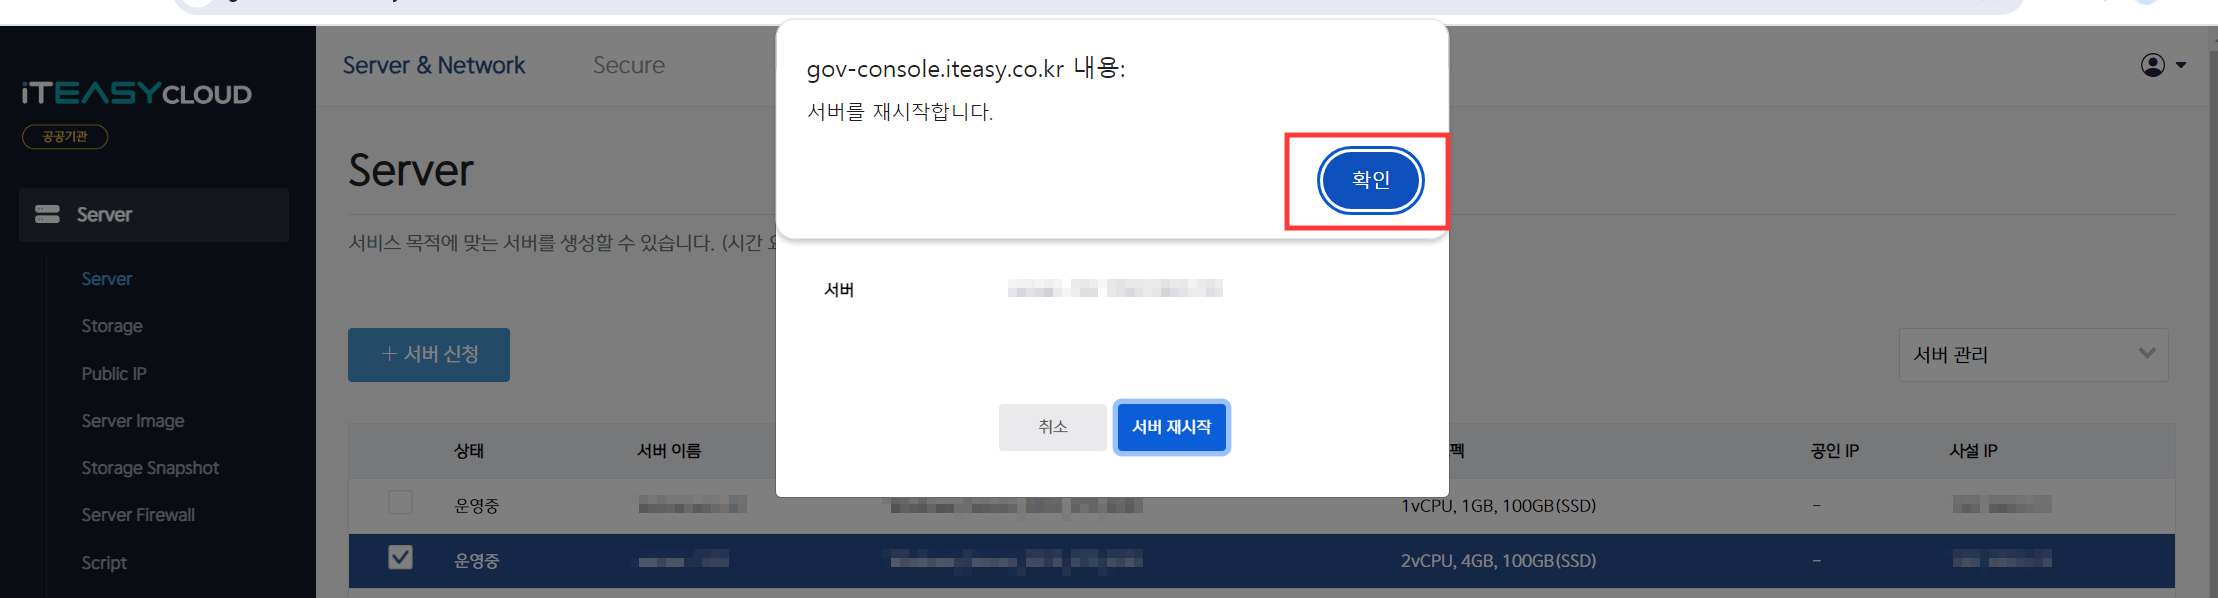Click the plus icon on 서버 신청
This screenshot has width=2218, height=598.
coord(389,354)
